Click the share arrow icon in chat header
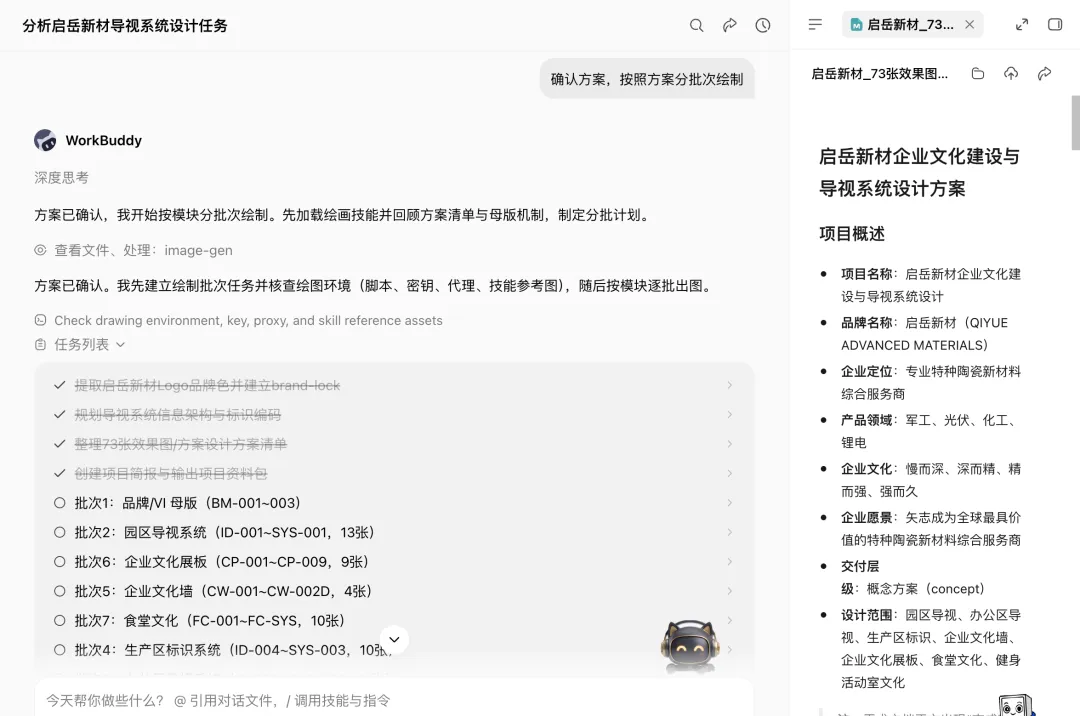 [729, 25]
